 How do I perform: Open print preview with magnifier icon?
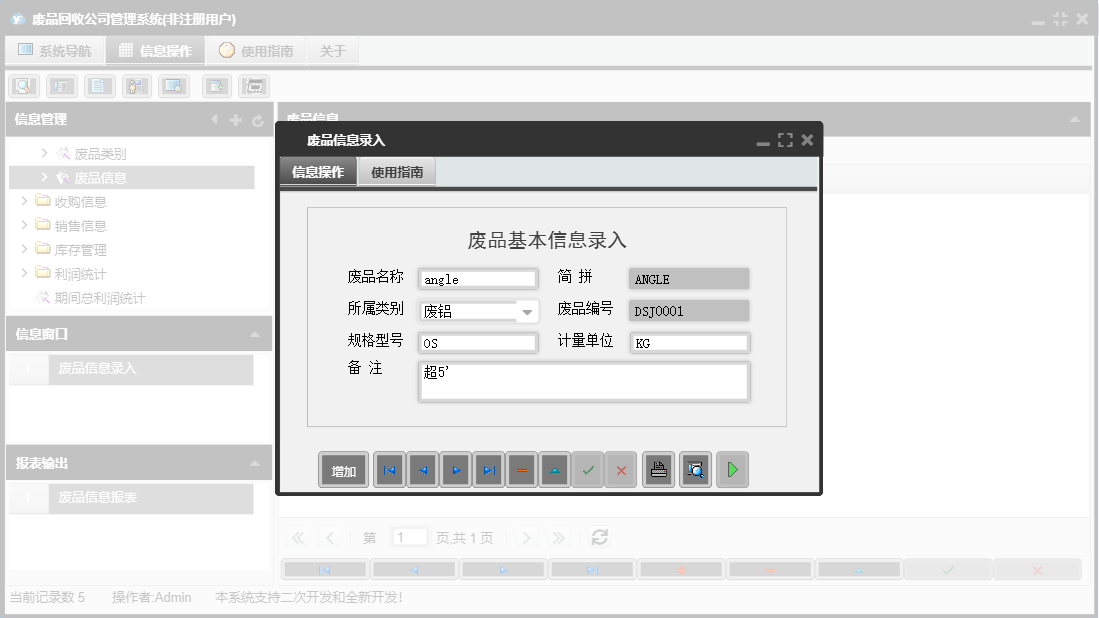tap(695, 469)
